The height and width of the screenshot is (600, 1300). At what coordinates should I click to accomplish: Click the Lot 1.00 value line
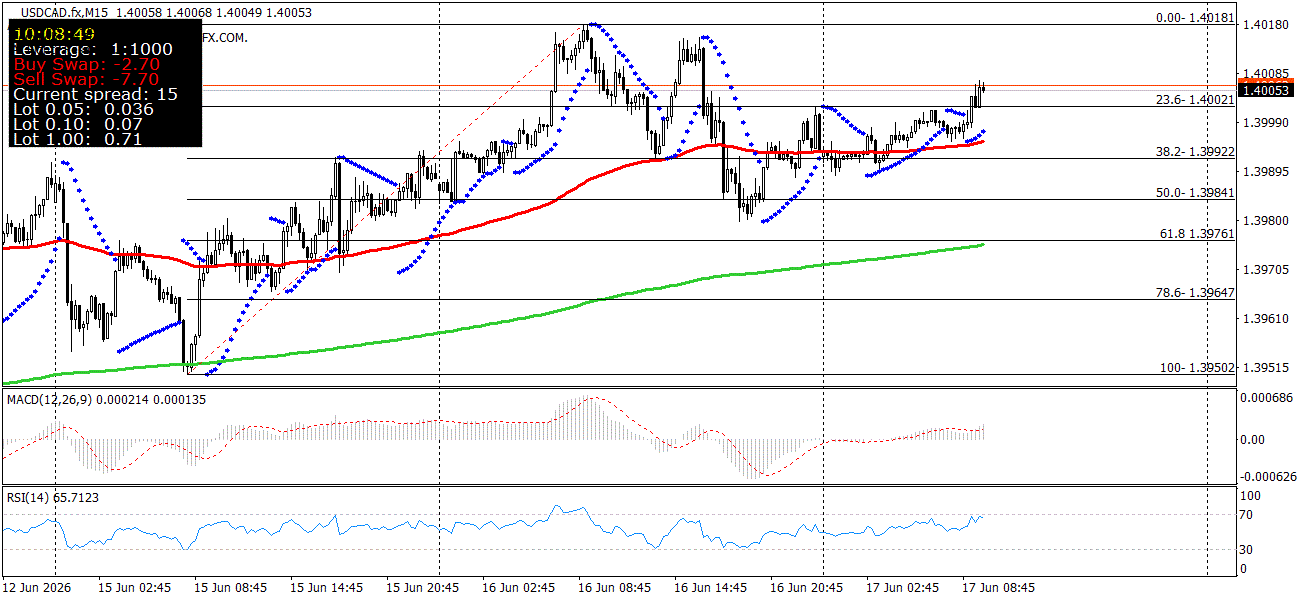[77, 139]
